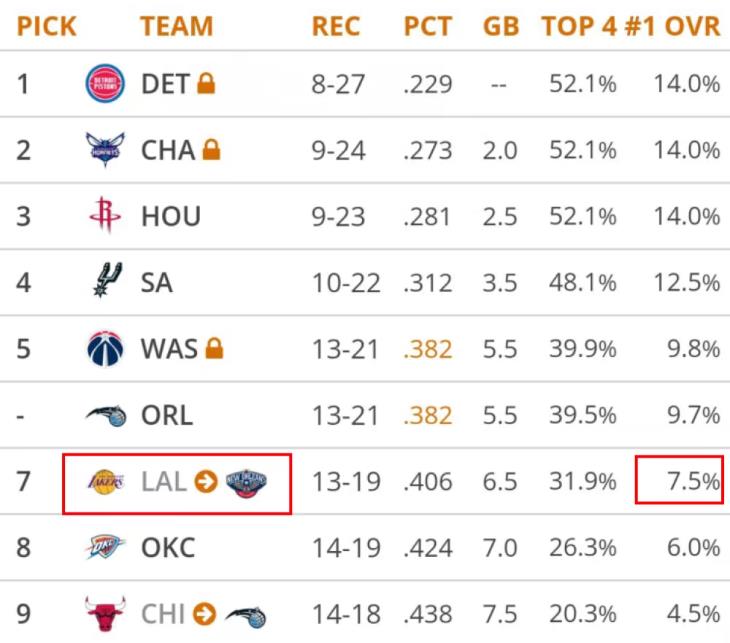Sort by the PCT column header
Screen dimensions: 730x643
coord(428,26)
